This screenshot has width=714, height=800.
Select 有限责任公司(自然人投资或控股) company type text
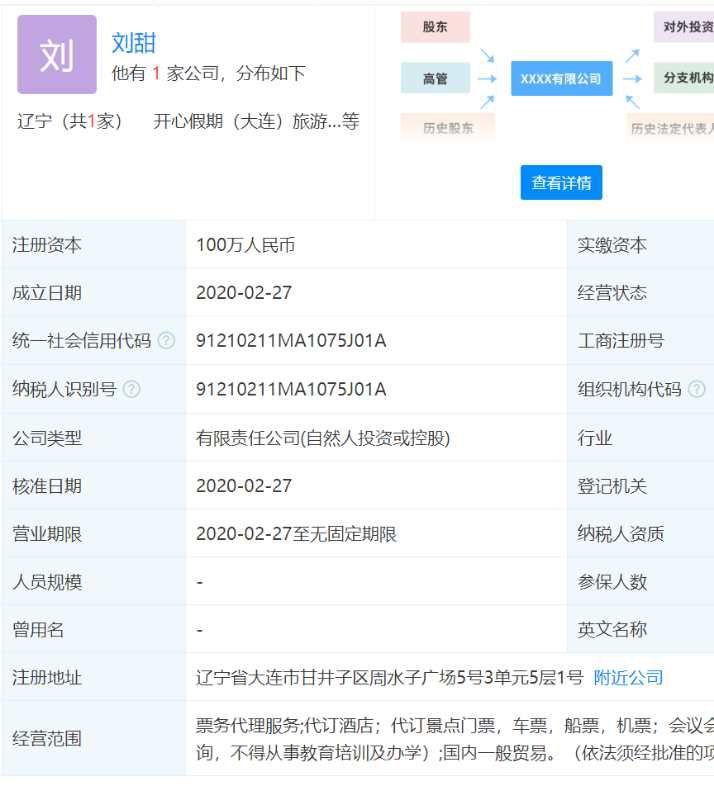click(323, 438)
